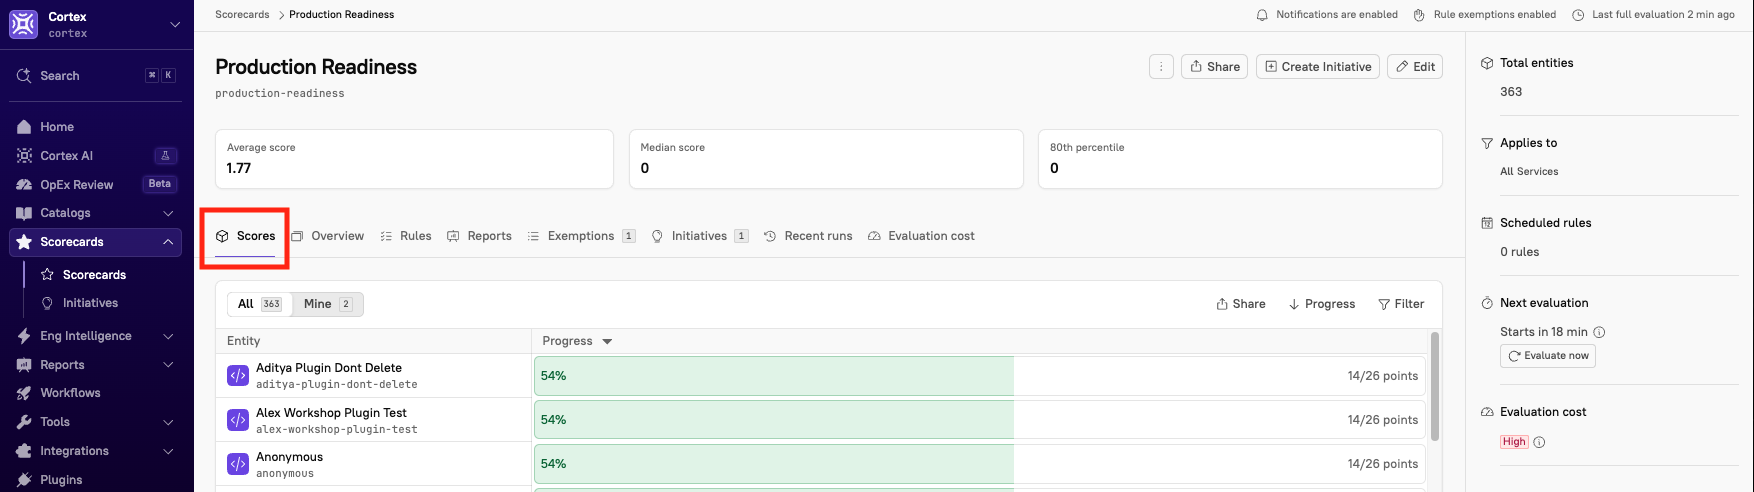Select the All 363 entities filter
Viewport: 1754px width, 492px height.
[x=260, y=304]
